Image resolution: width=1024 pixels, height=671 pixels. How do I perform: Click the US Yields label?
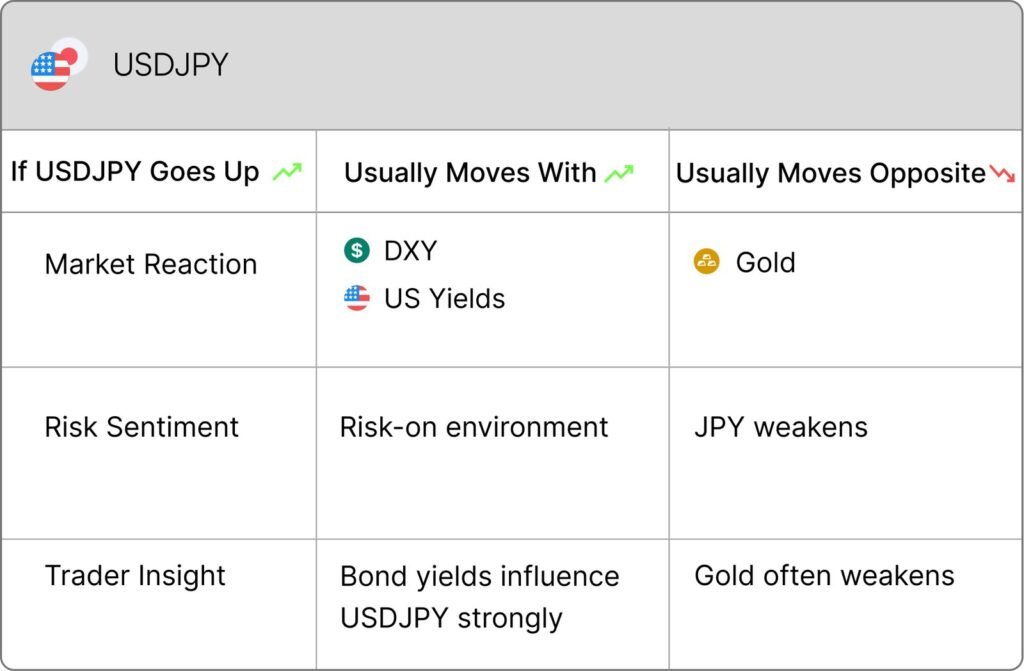click(444, 299)
